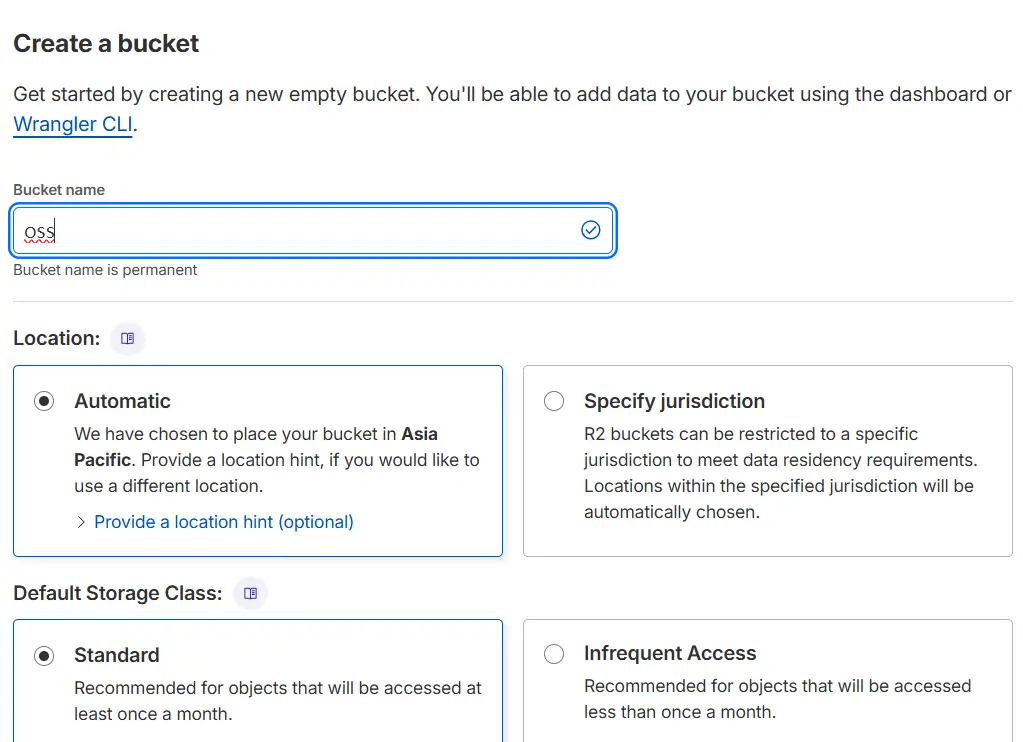
Task: Click the "Bucket name" field label
Action: (x=59, y=190)
